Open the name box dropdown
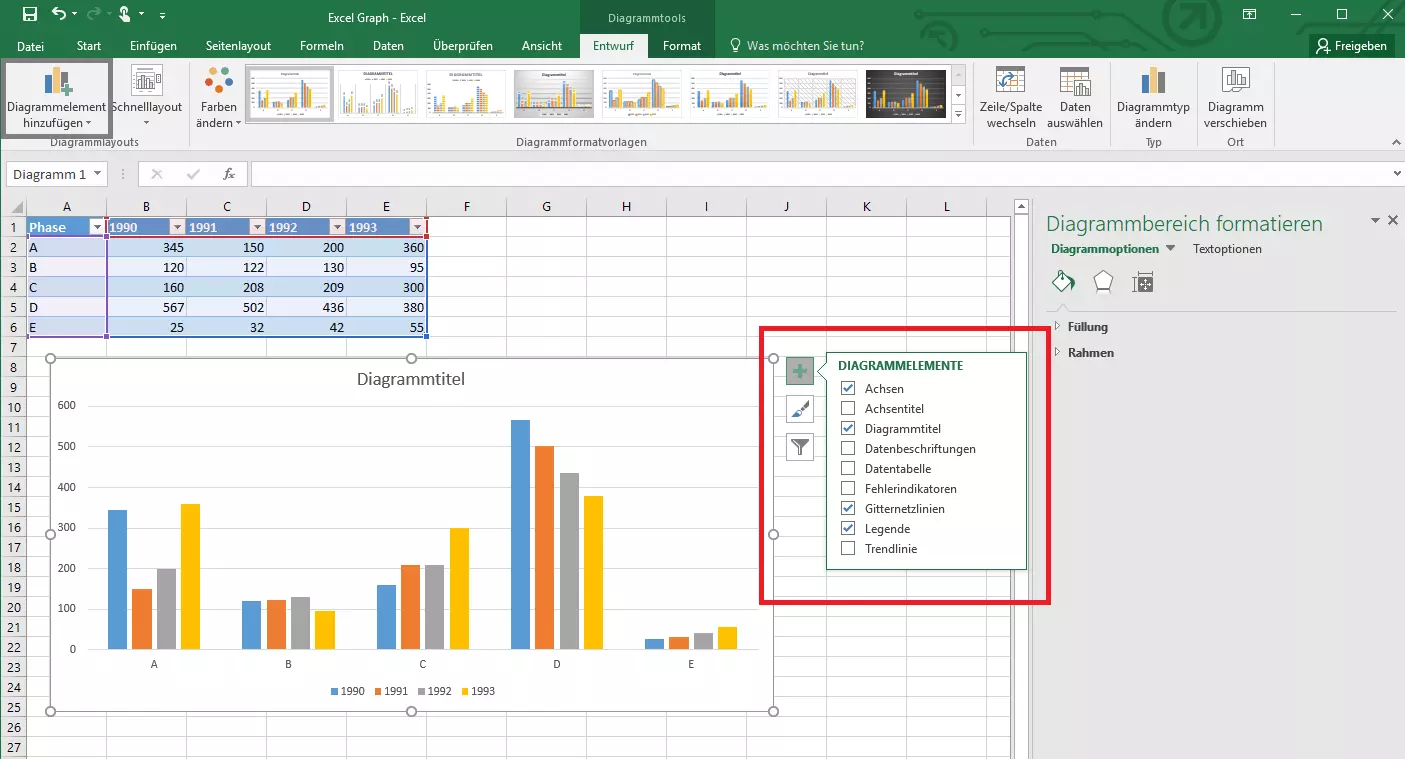Image resolution: width=1405 pixels, height=759 pixels. pos(97,174)
